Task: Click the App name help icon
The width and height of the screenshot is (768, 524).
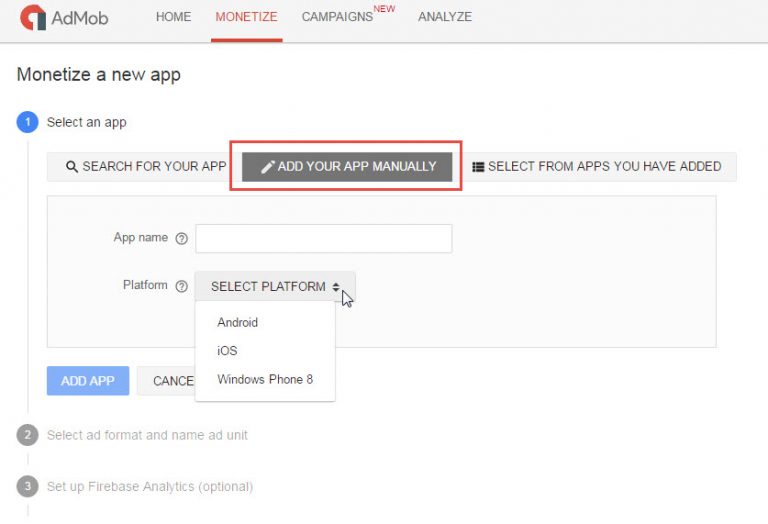Action: coord(181,239)
